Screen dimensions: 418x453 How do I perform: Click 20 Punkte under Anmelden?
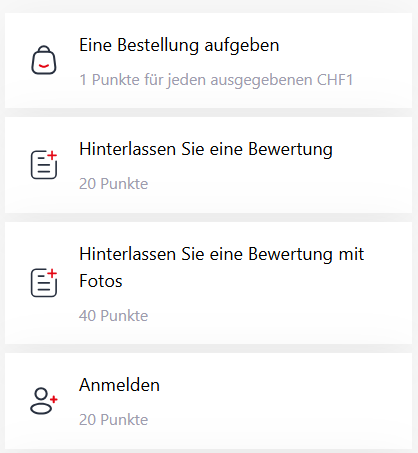113,420
